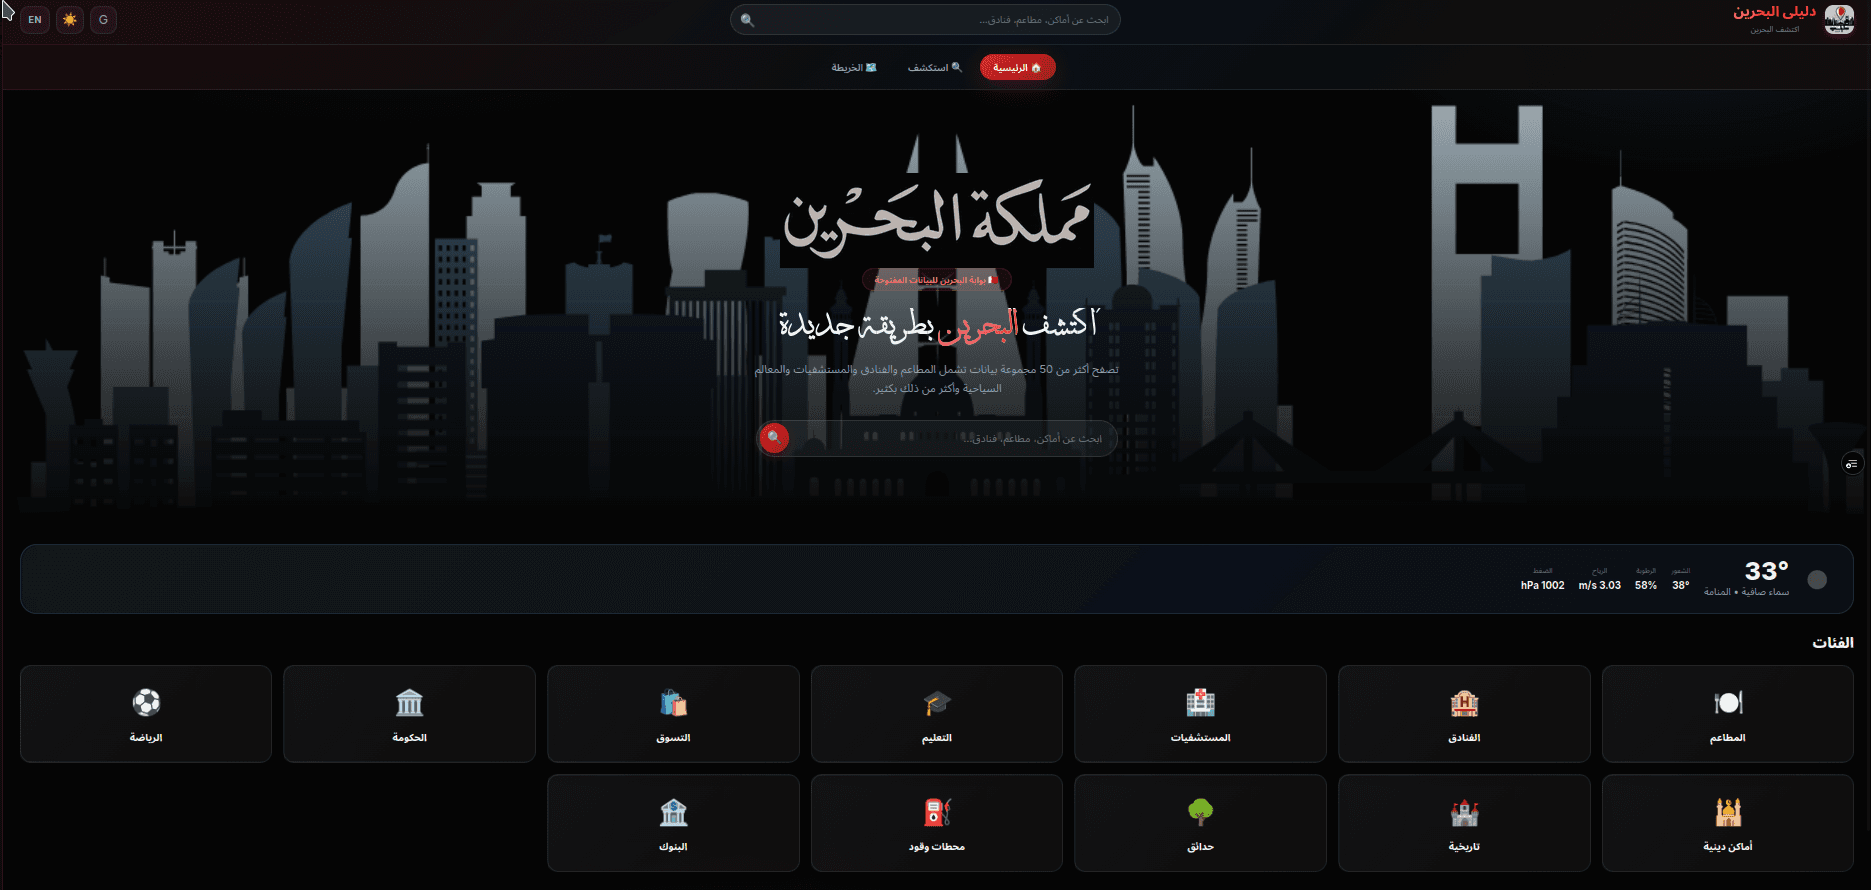Click the 33° temperature reading

point(1766,571)
